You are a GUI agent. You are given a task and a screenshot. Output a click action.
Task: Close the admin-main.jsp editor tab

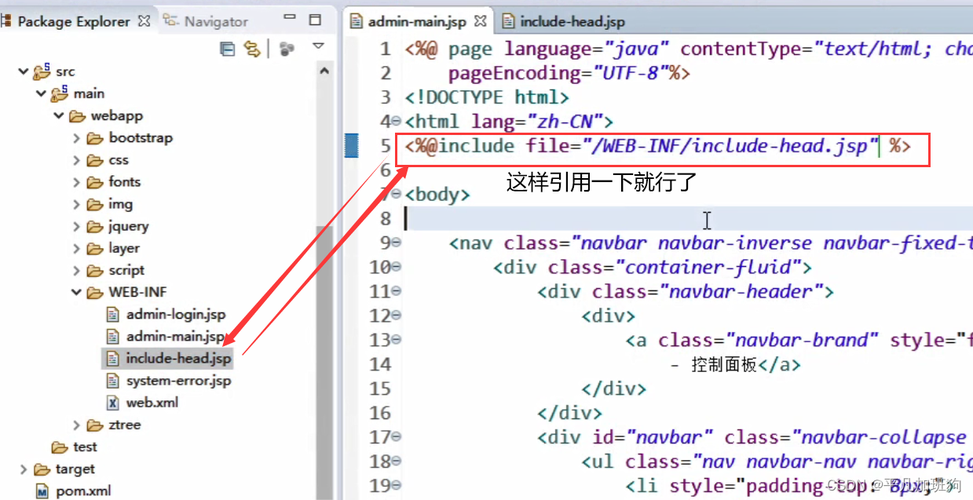coord(481,21)
